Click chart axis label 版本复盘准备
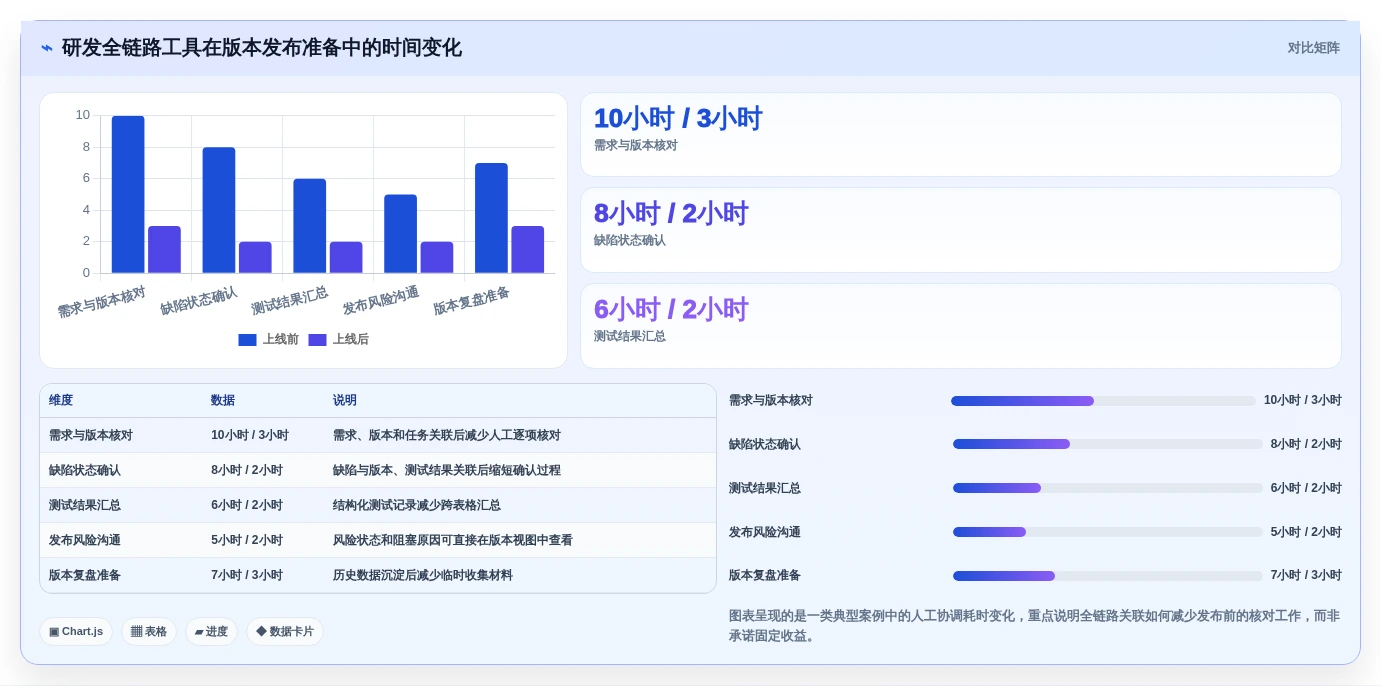 (472, 301)
